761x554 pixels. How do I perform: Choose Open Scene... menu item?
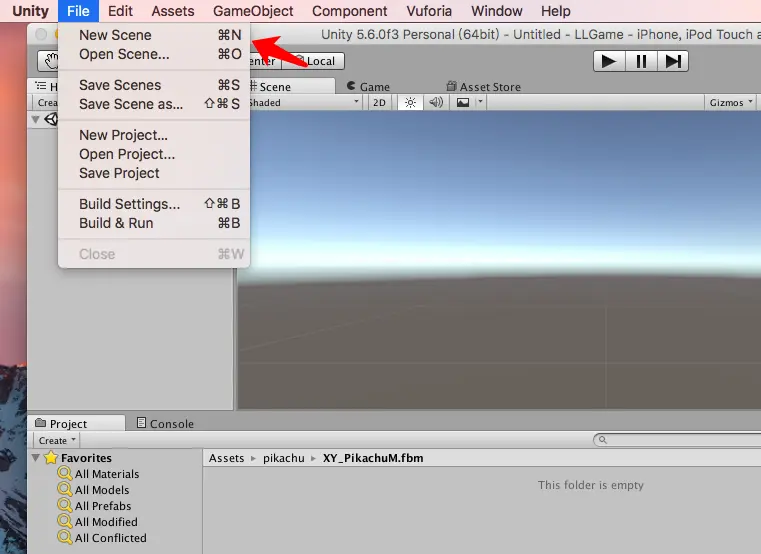coord(154,54)
